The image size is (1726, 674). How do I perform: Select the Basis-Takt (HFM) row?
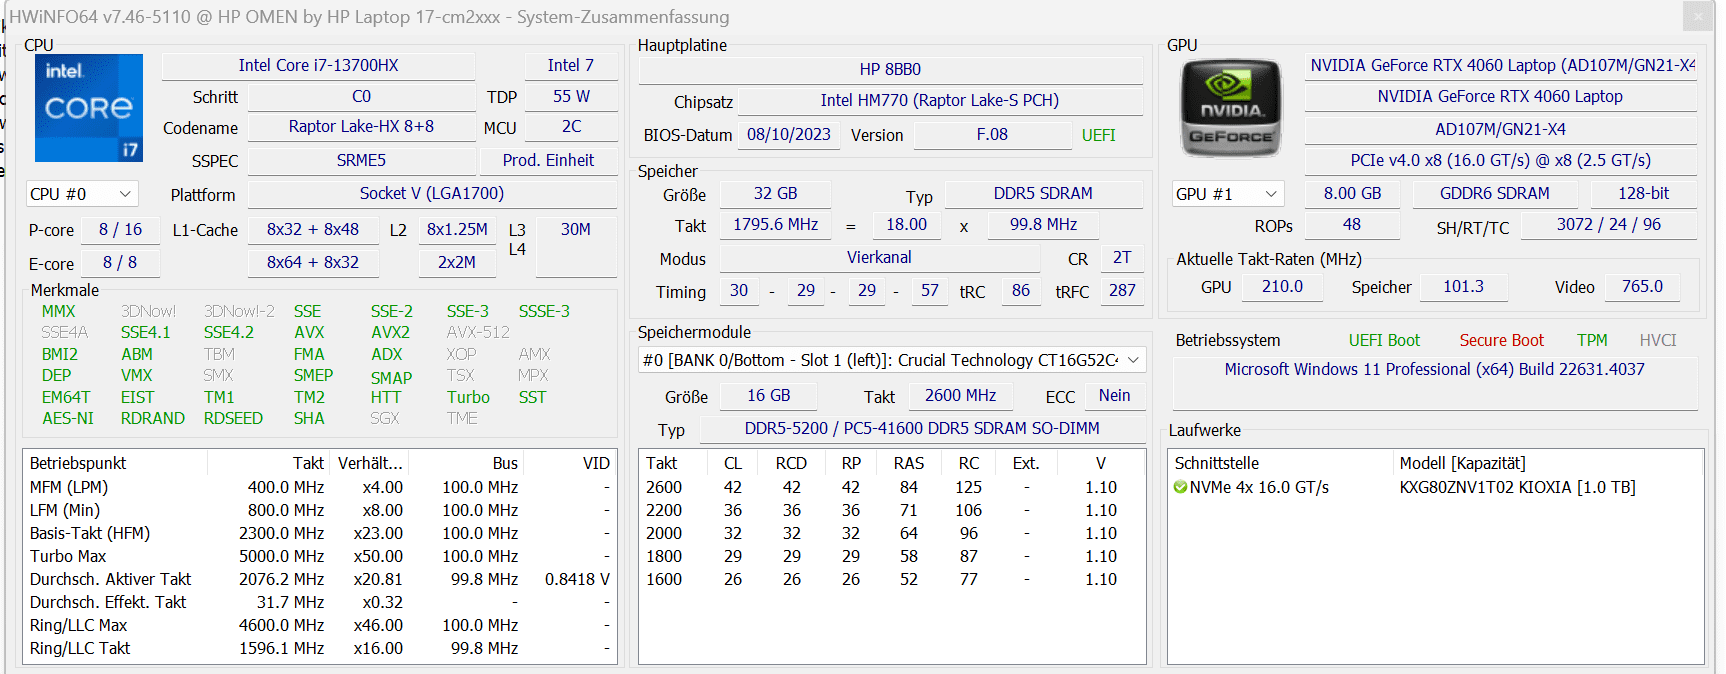coord(320,533)
